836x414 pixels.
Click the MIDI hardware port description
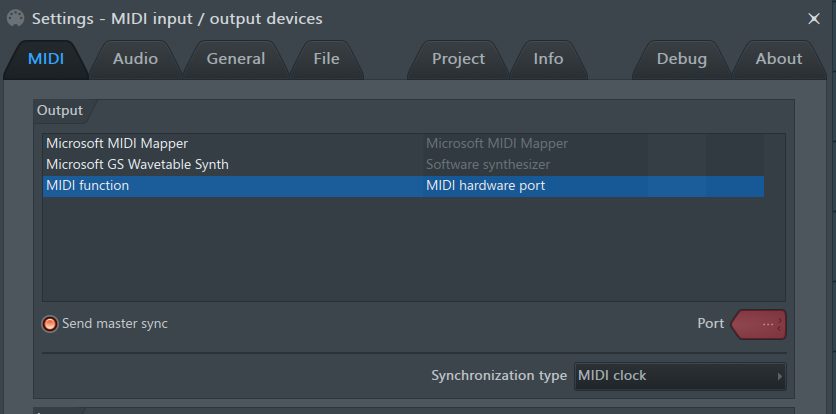click(x=485, y=186)
